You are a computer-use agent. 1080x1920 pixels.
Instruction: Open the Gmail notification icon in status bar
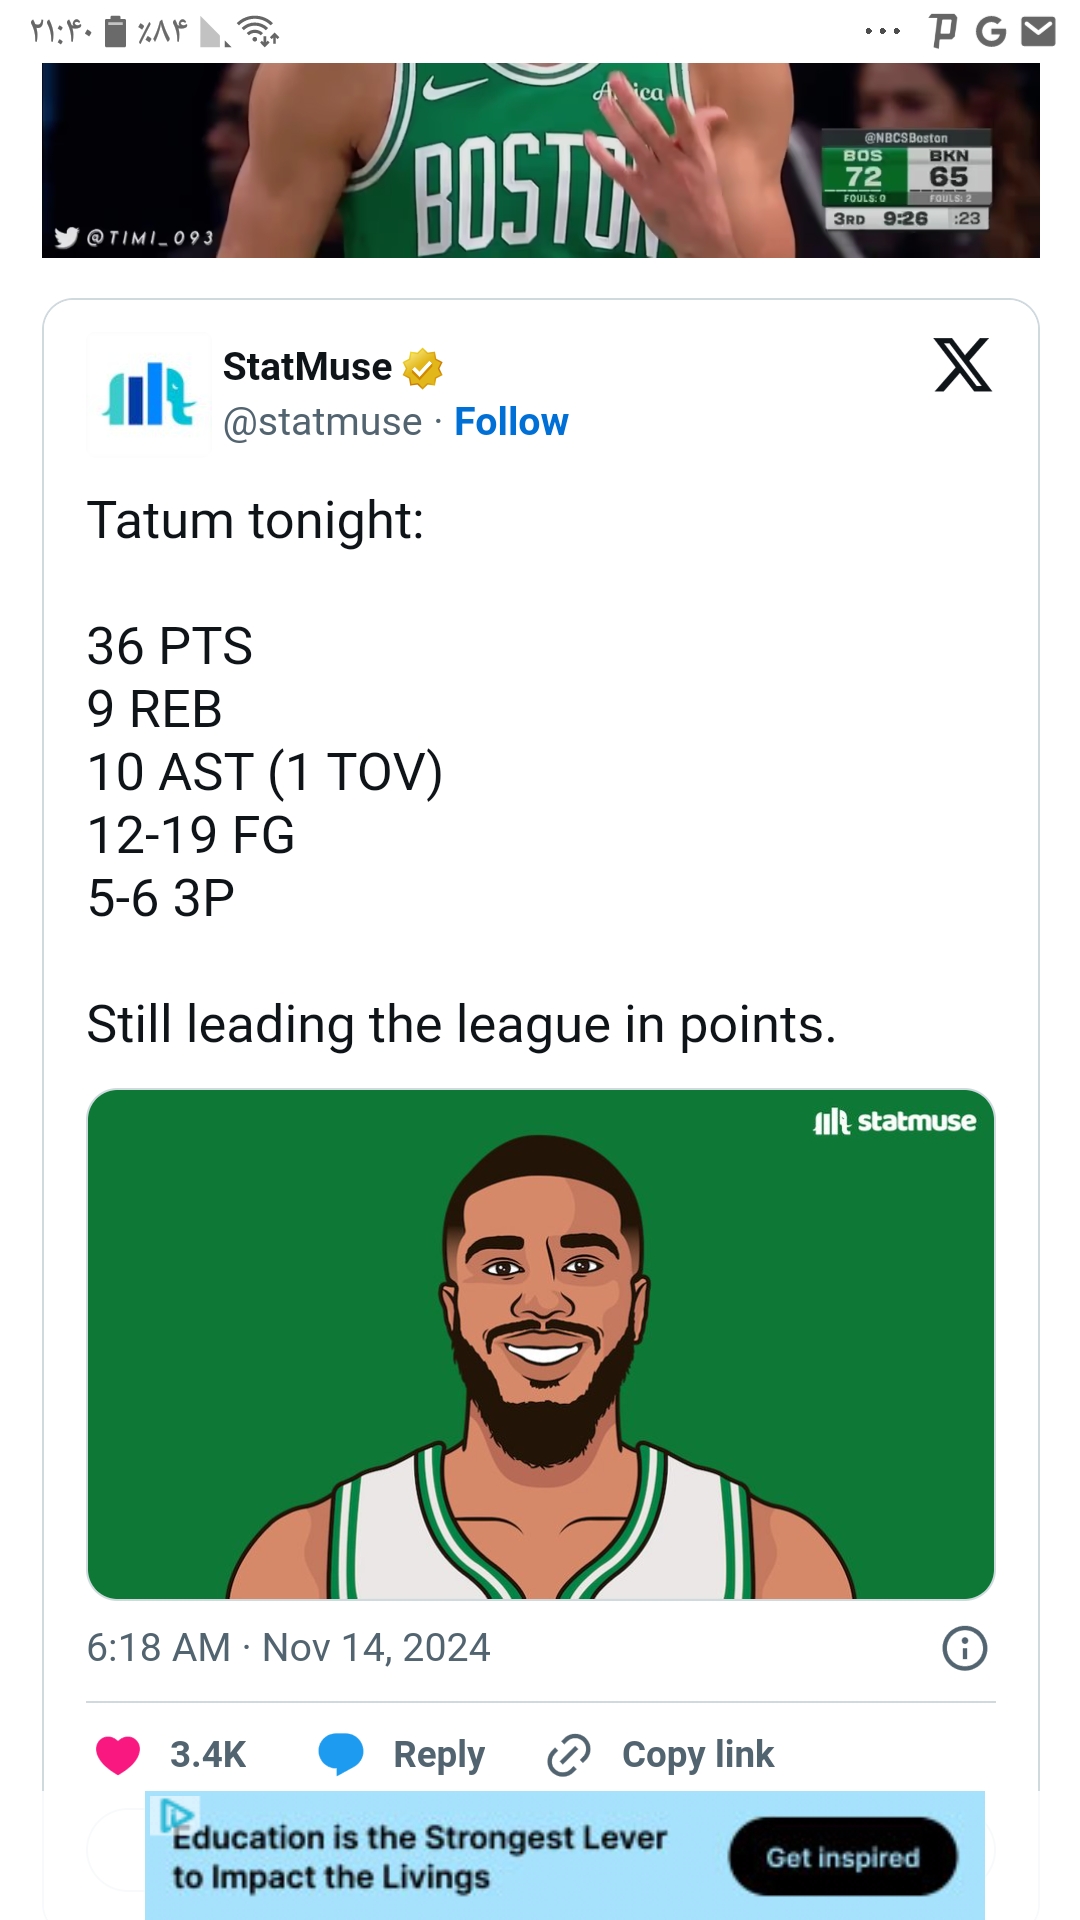tap(1038, 32)
